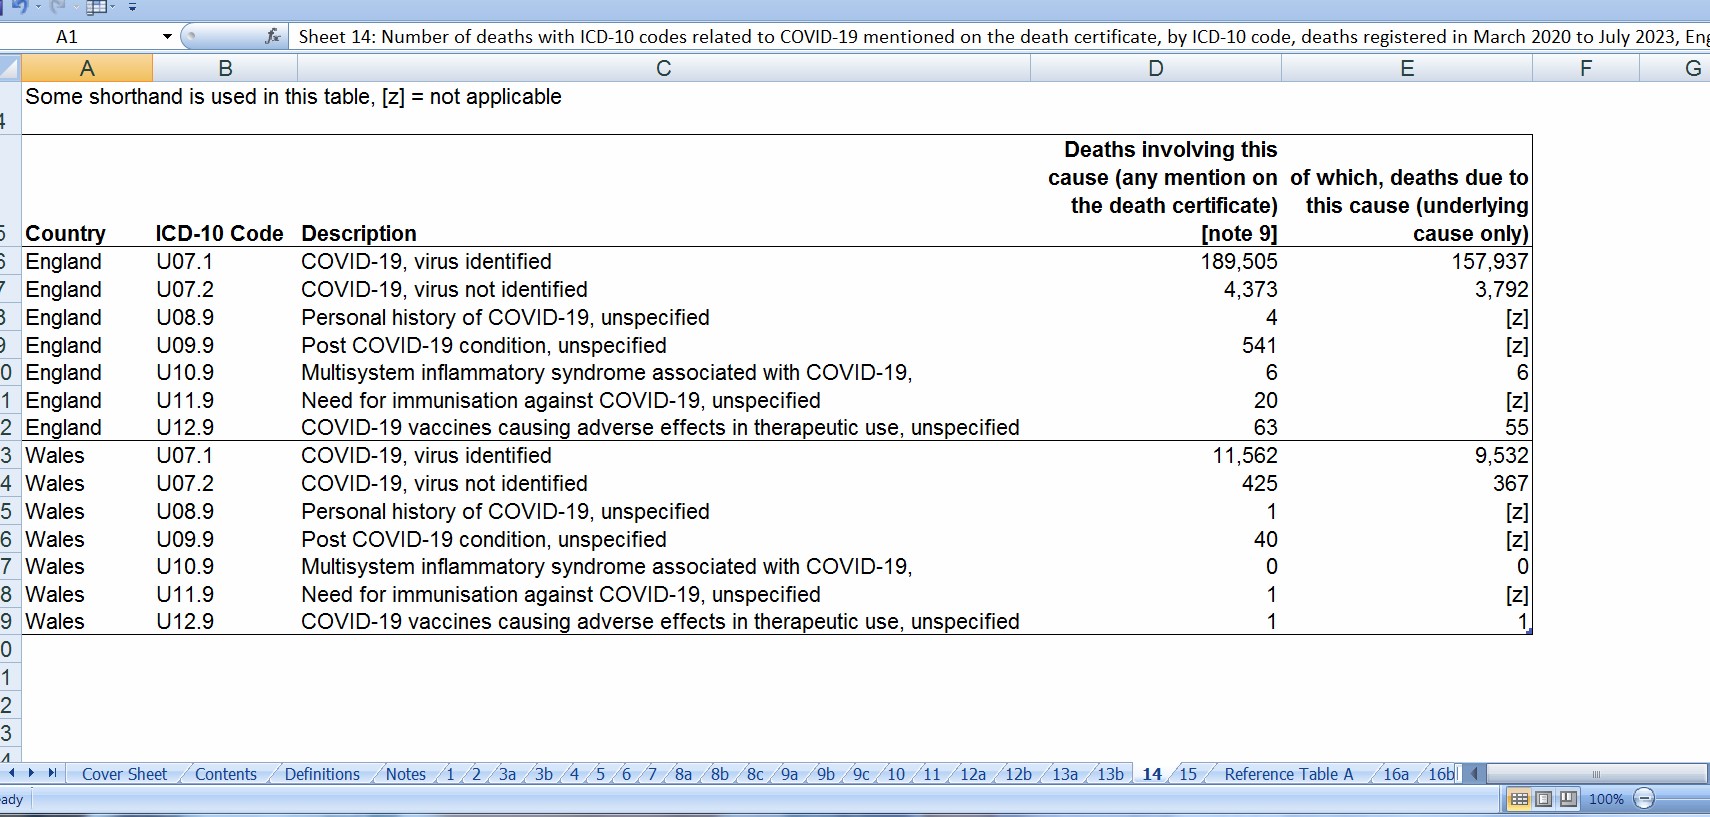Switch to Page Break Preview icon
The image size is (1710, 817).
1568,799
